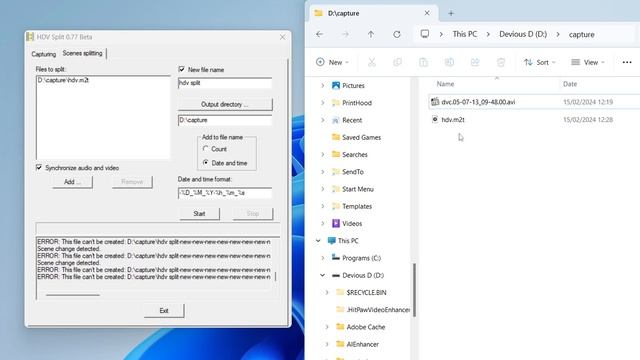640x360 pixels.
Task: Select the AIEnhancer folder in sidebar
Action: click(x=362, y=344)
